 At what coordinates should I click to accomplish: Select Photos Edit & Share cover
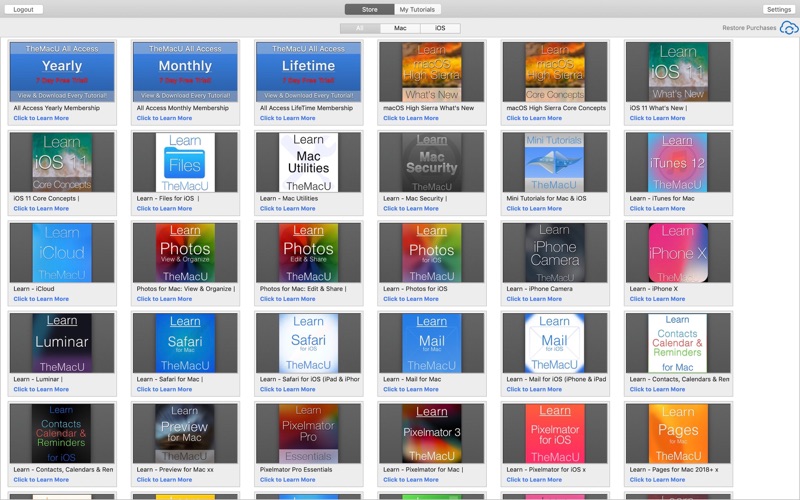point(309,253)
